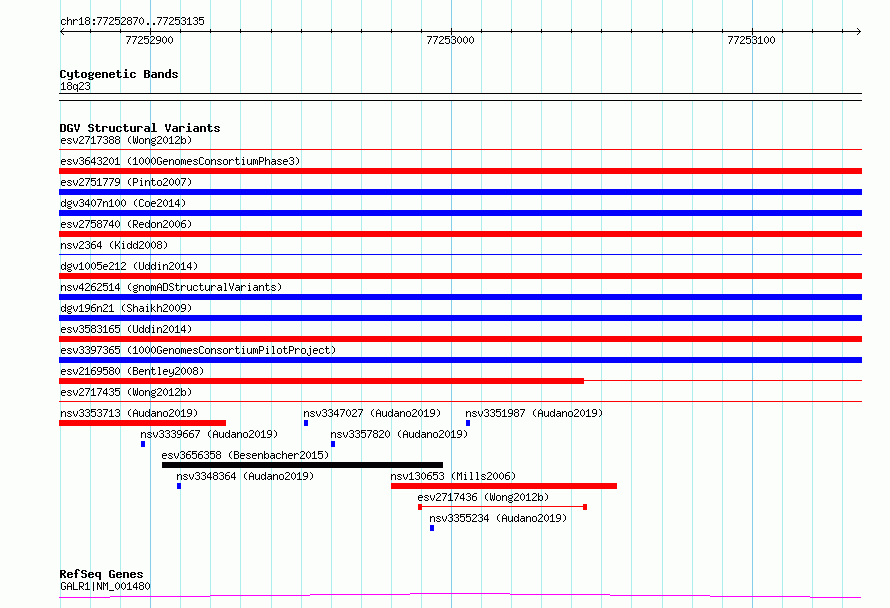Click the left arrow of the ruler

(62, 32)
